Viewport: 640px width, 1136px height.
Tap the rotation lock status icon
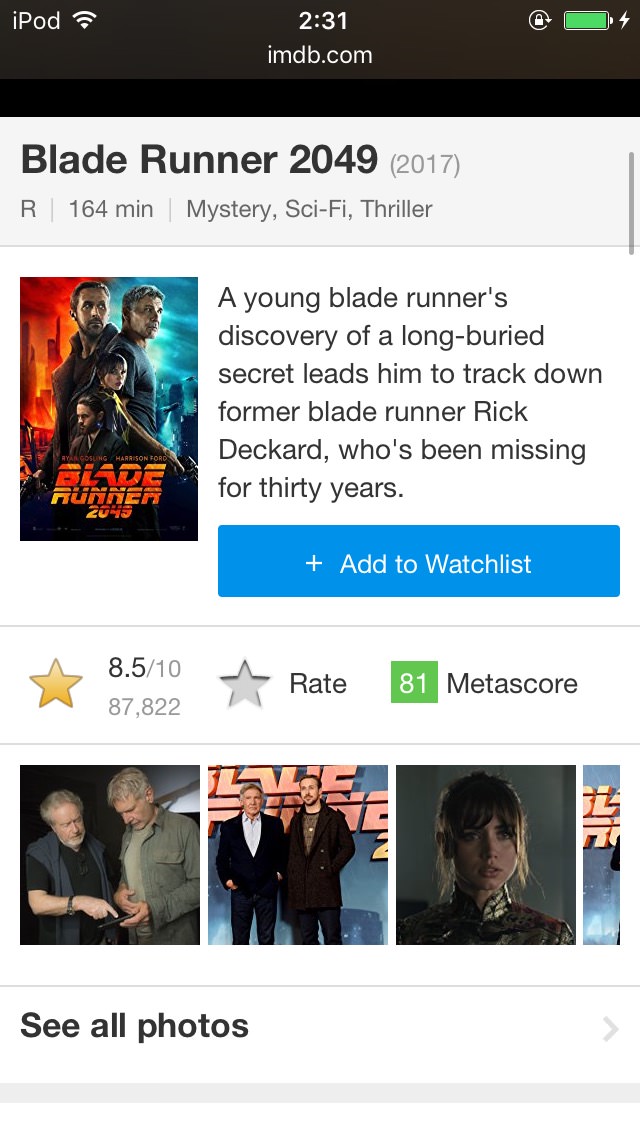pos(540,21)
